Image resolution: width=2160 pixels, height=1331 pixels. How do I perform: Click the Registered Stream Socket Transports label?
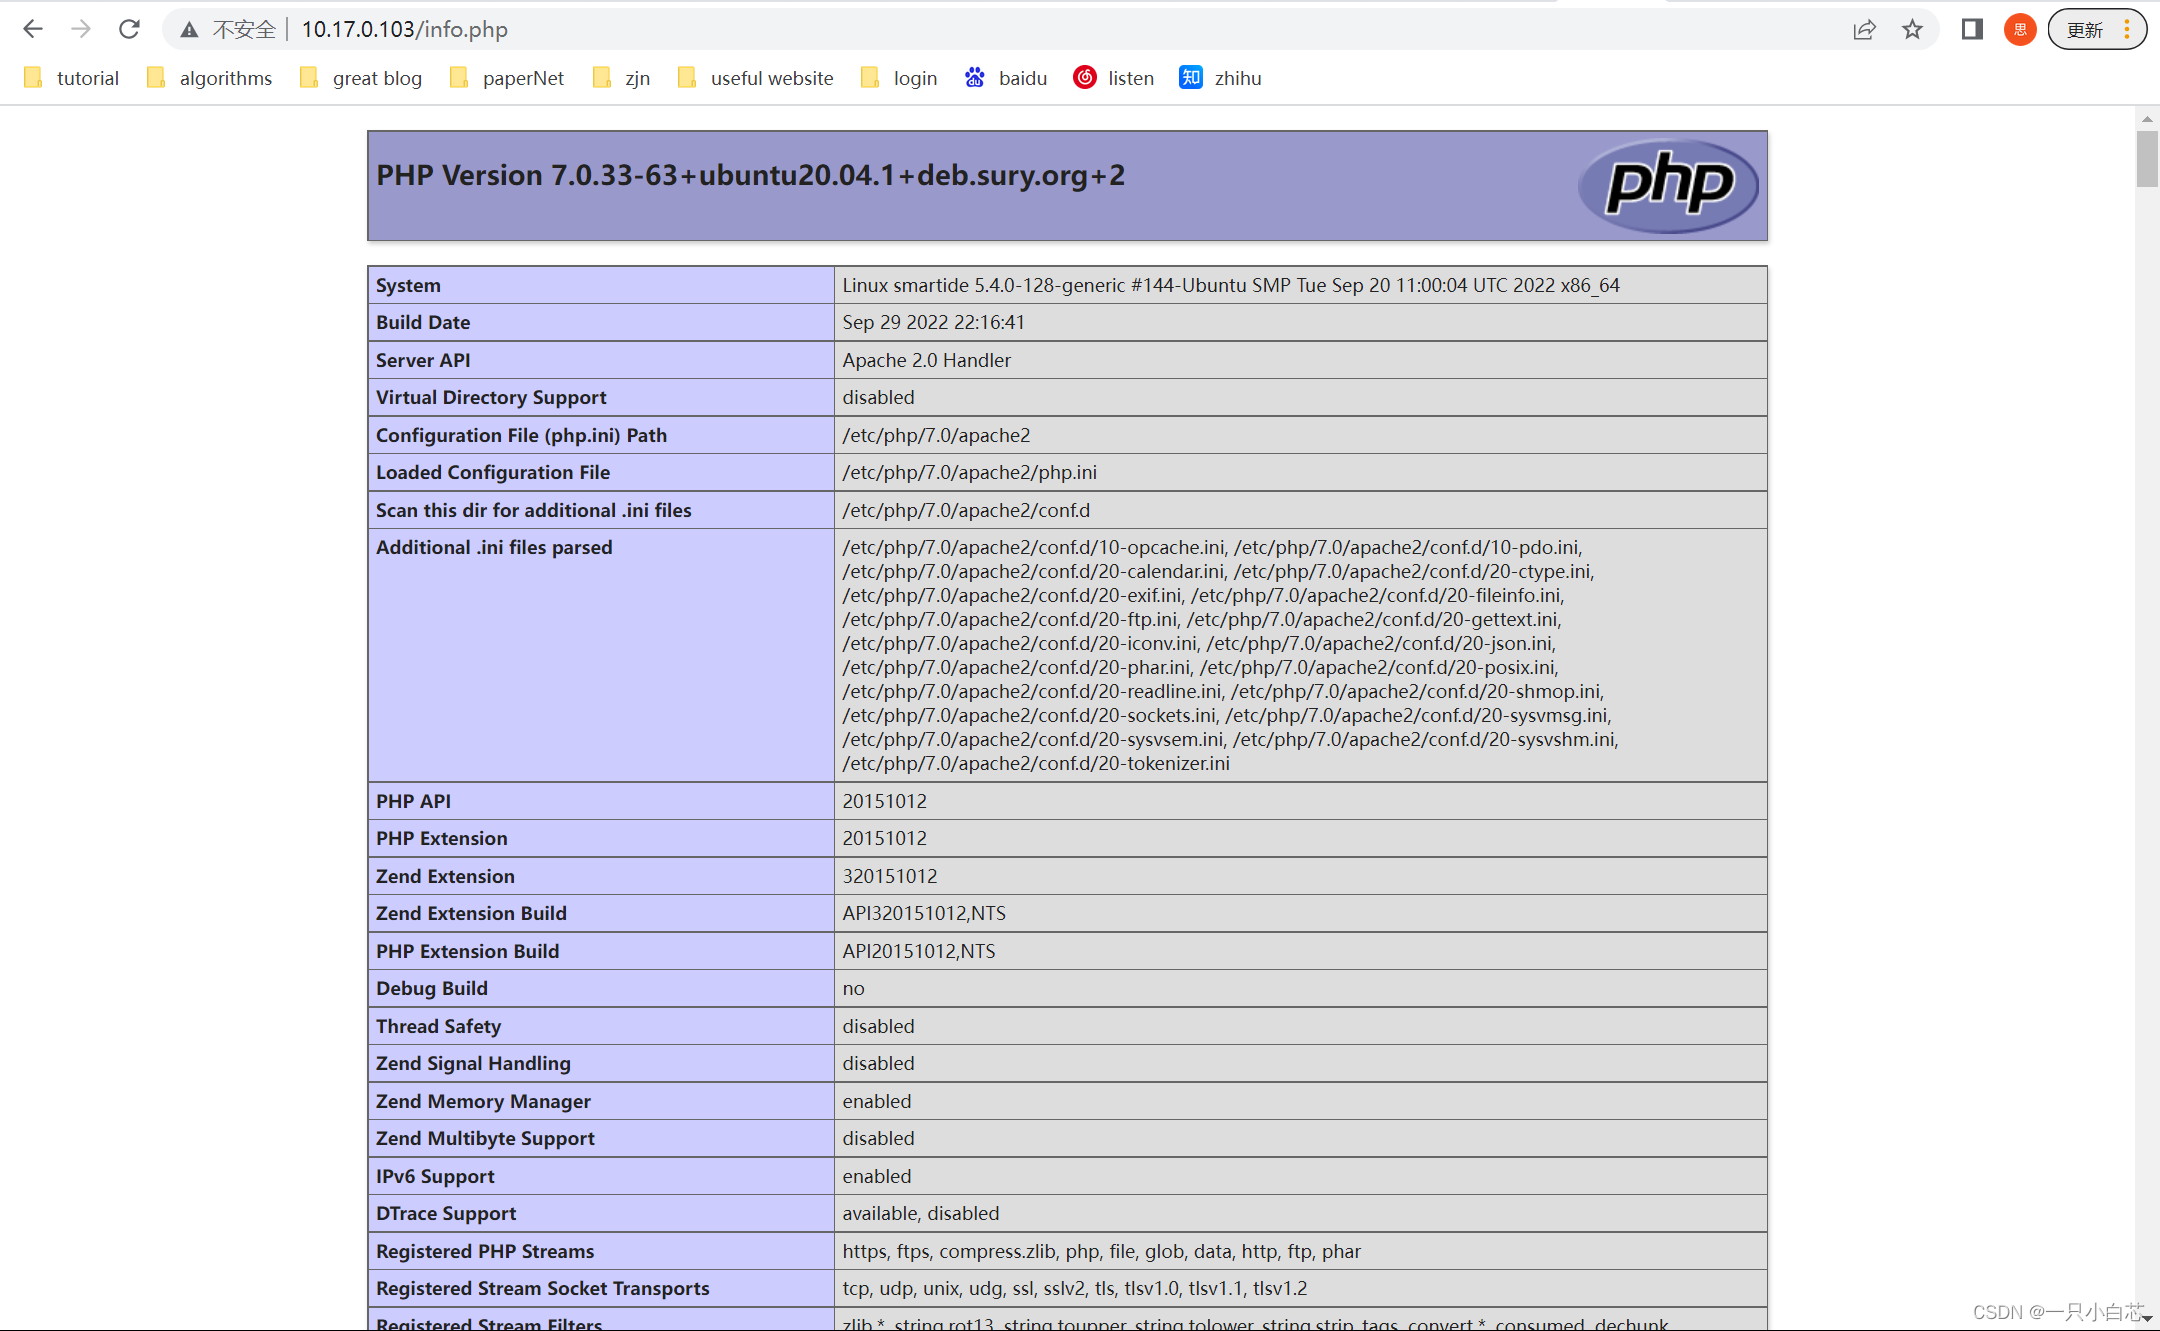[542, 1289]
